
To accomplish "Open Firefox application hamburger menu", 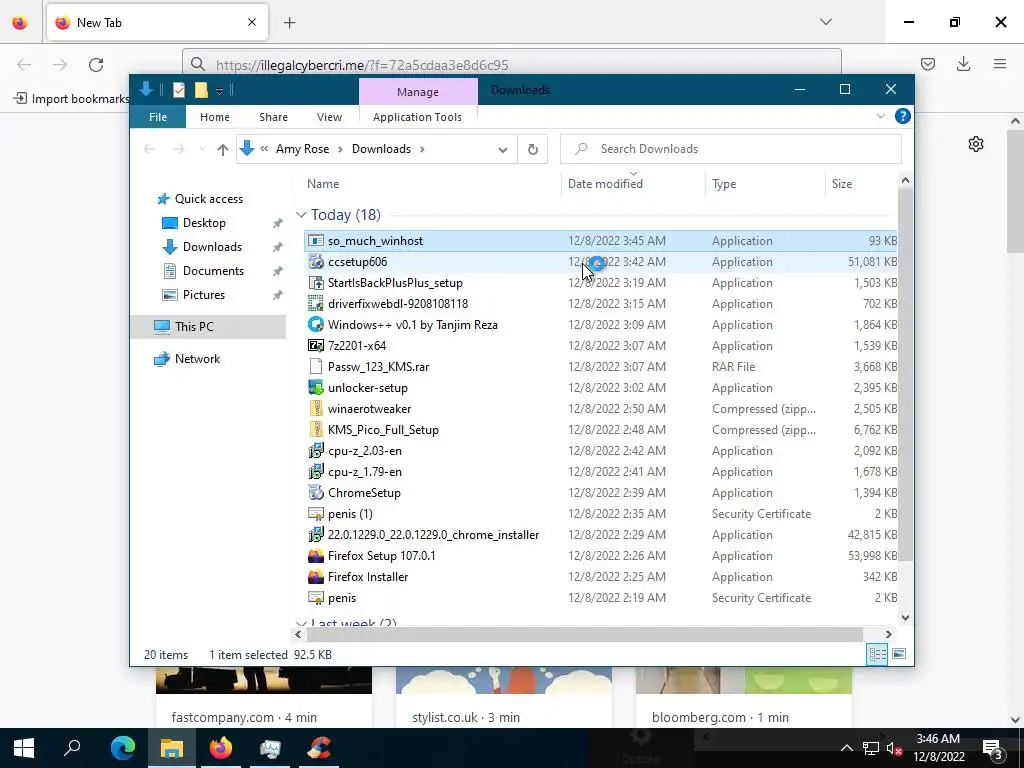I will pyautogui.click(x=1000, y=64).
